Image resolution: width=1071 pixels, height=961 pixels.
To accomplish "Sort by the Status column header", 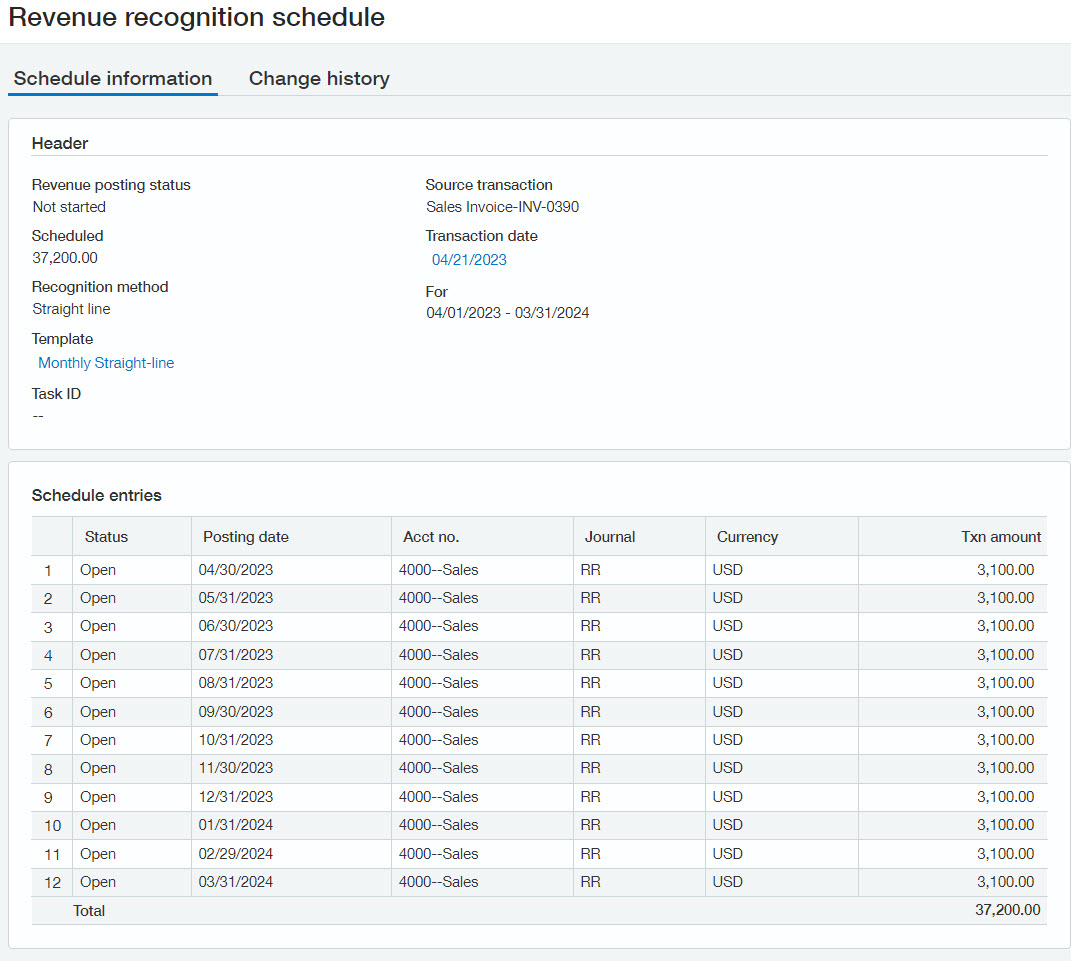I will tap(106, 537).
